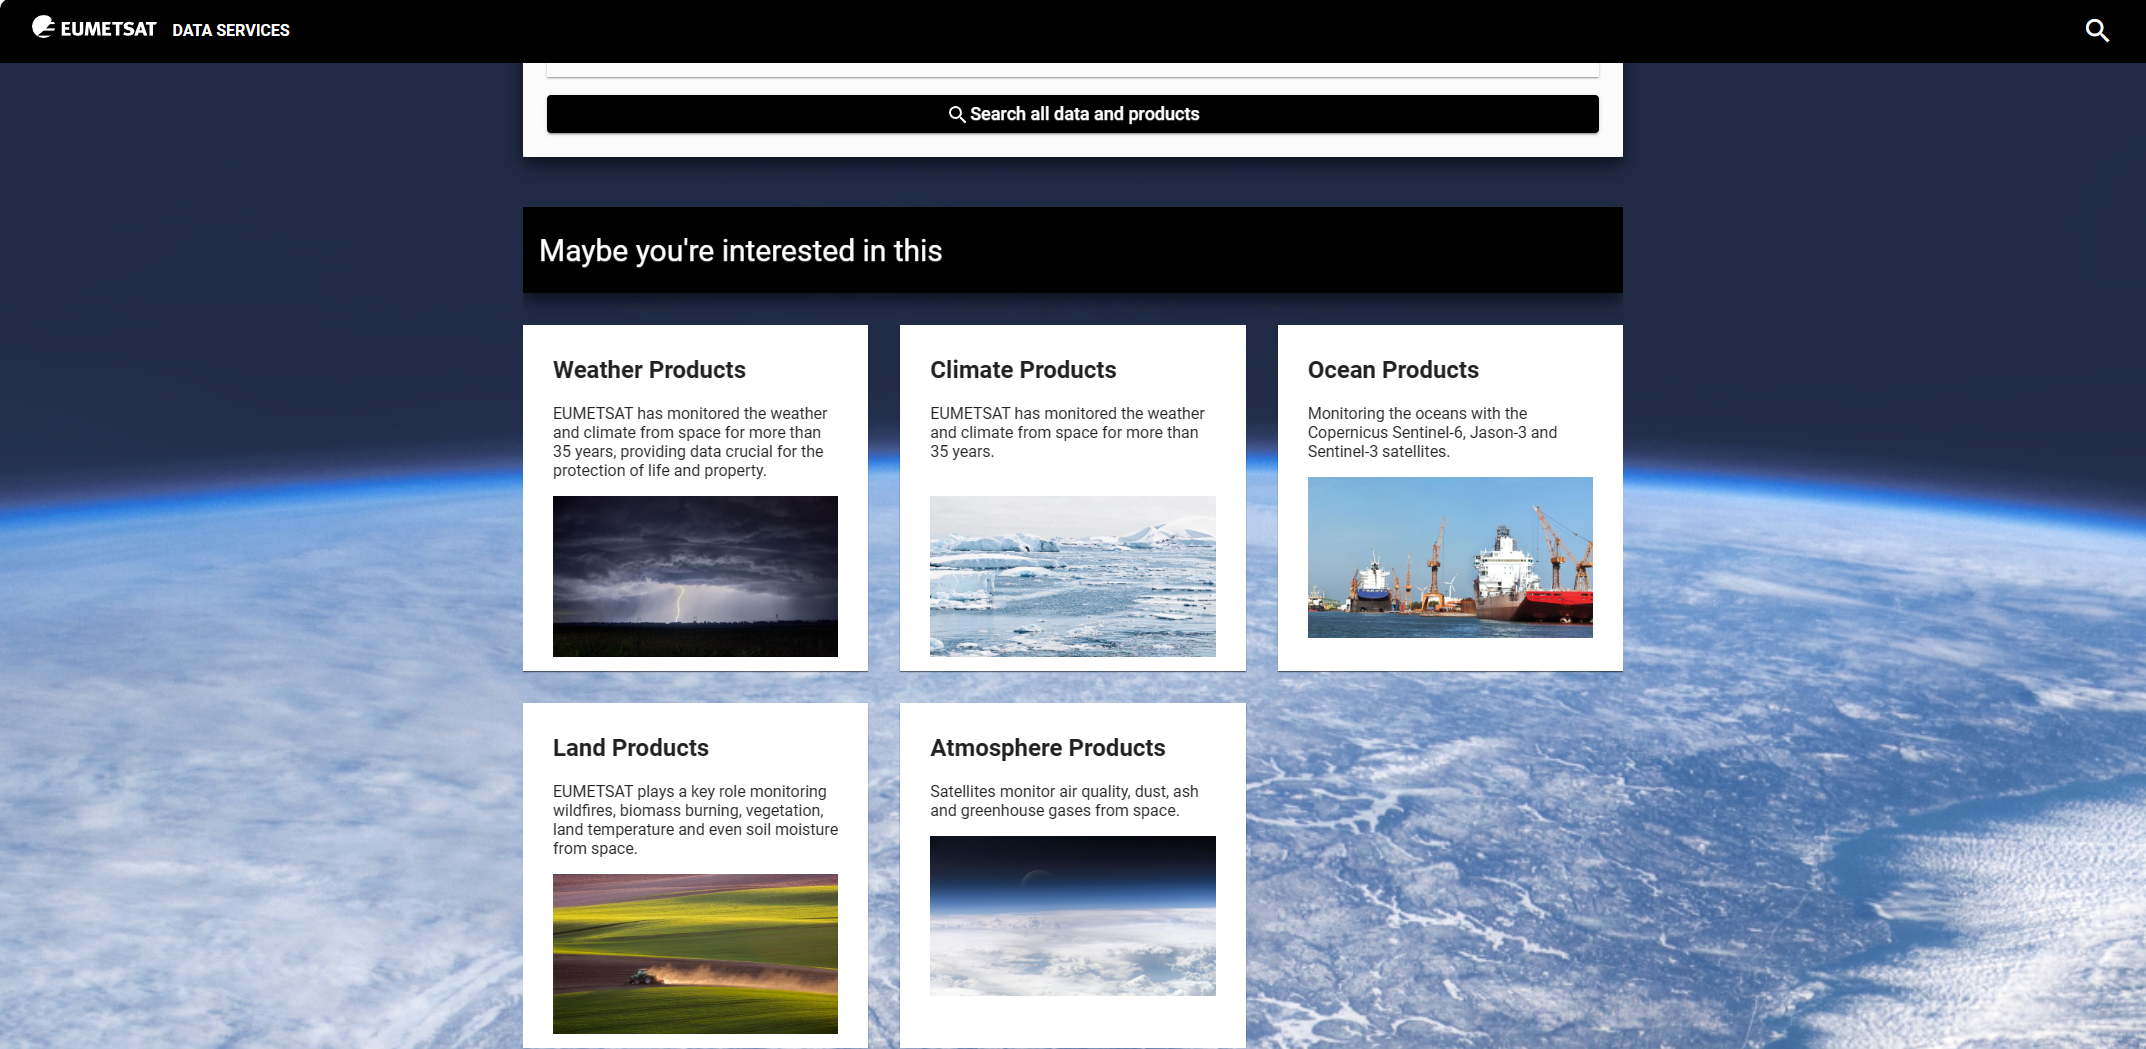
Task: Click the lightning storm thumbnail
Action: click(695, 576)
